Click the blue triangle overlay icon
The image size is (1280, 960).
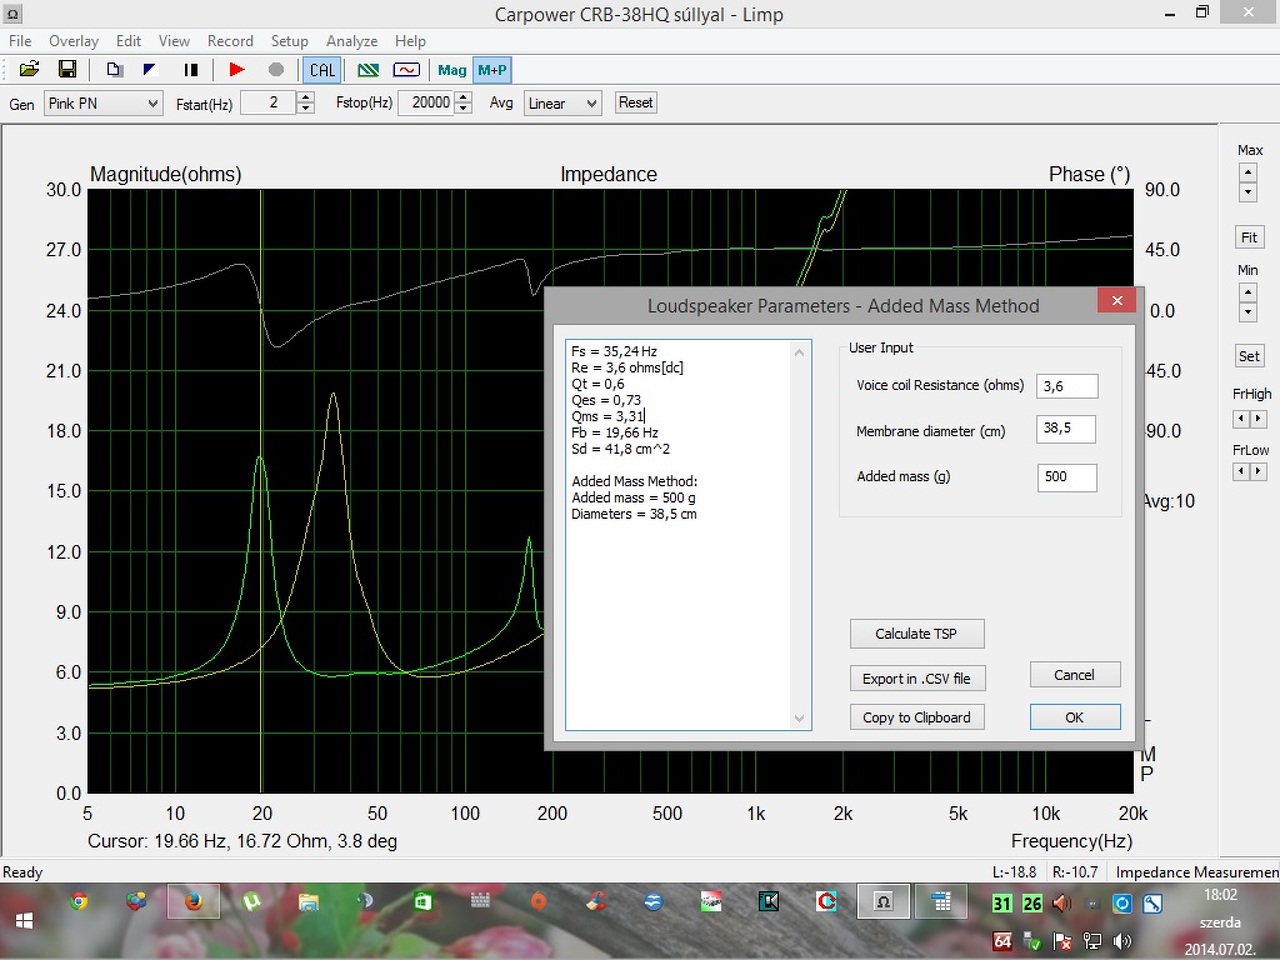pos(150,69)
